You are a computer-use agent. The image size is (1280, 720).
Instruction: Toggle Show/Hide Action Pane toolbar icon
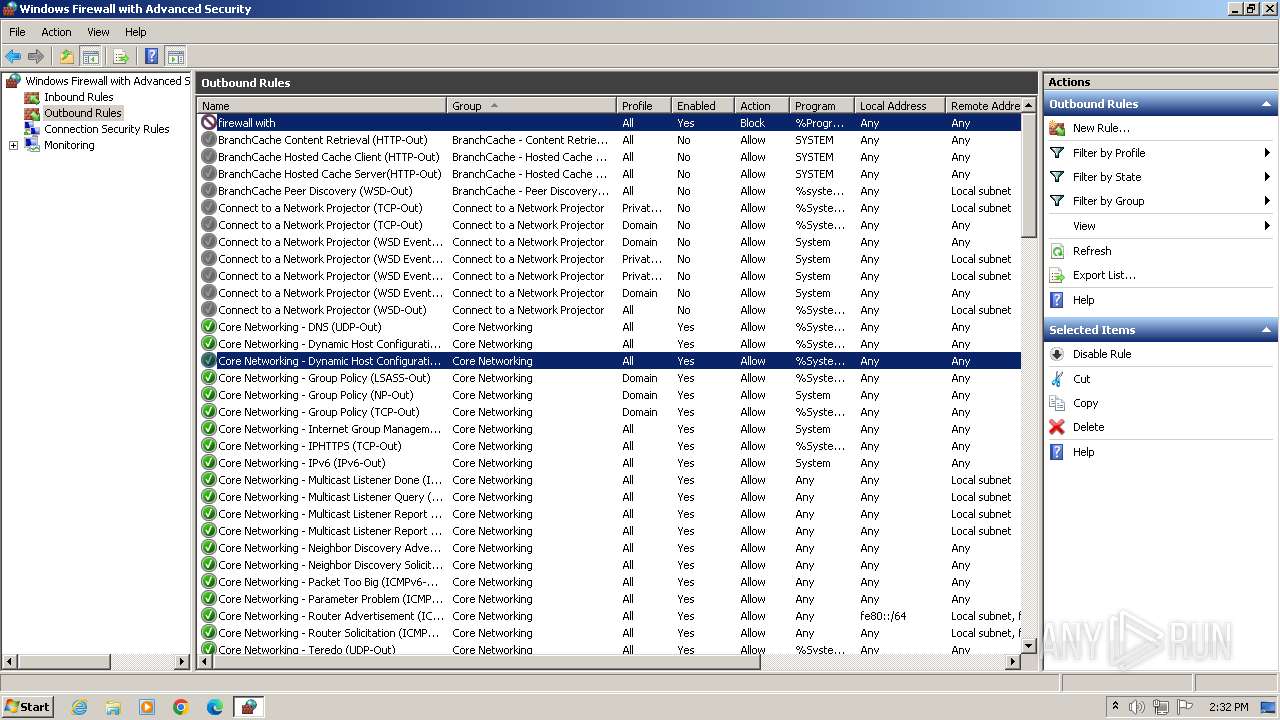coord(175,57)
